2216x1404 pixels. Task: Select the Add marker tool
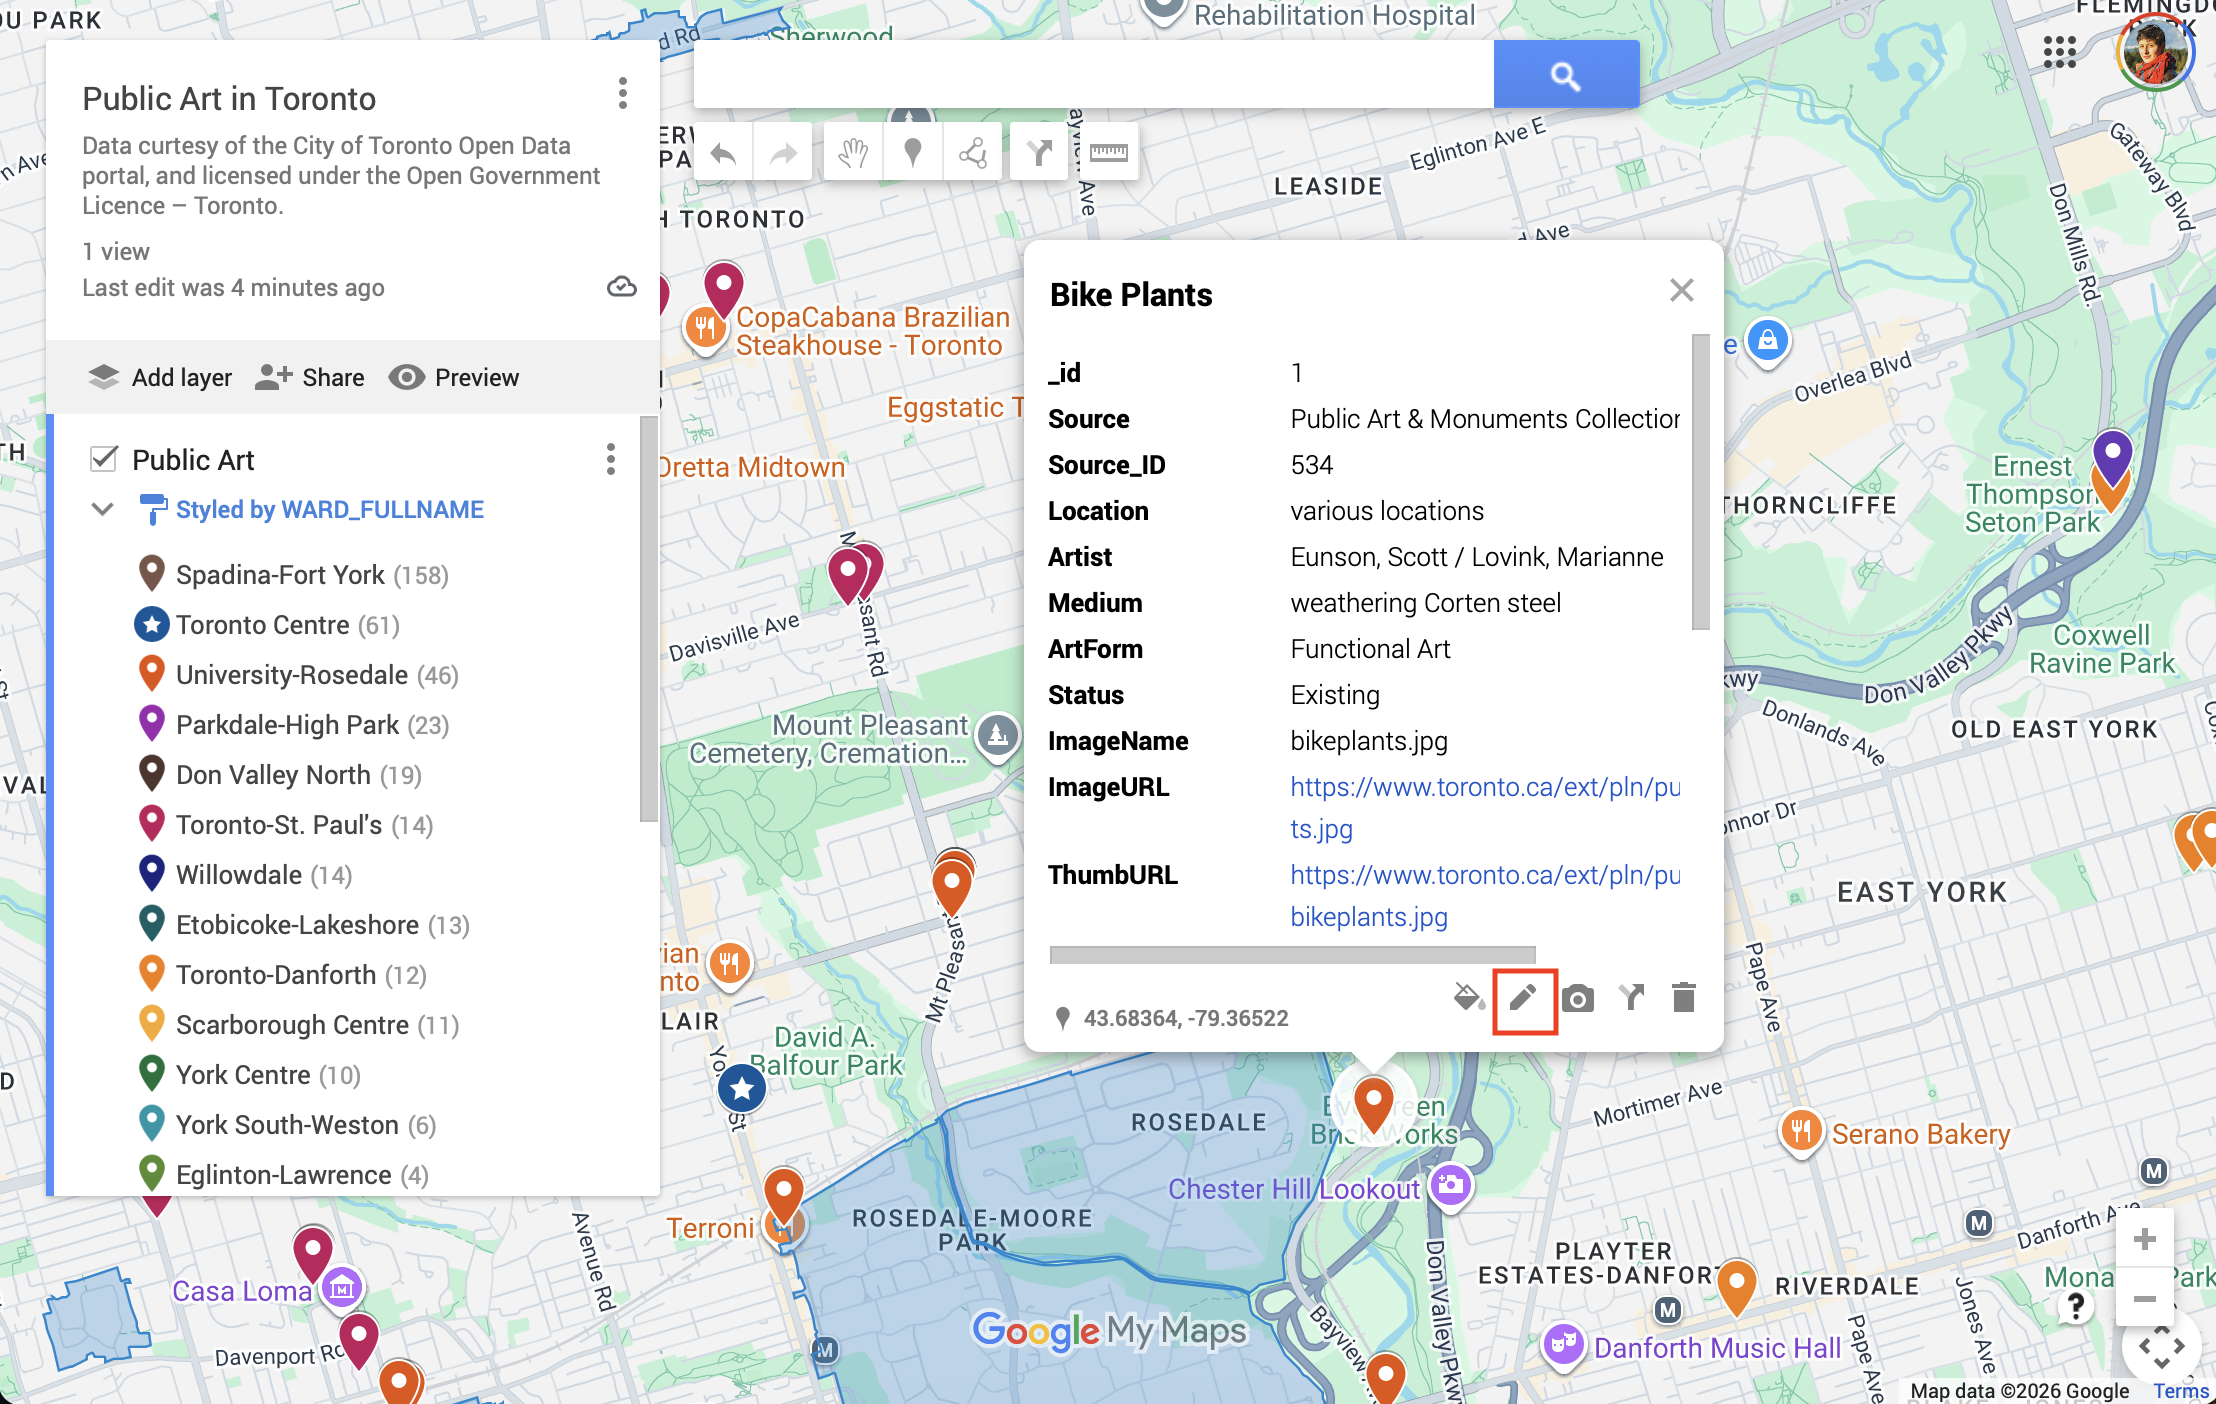click(912, 153)
